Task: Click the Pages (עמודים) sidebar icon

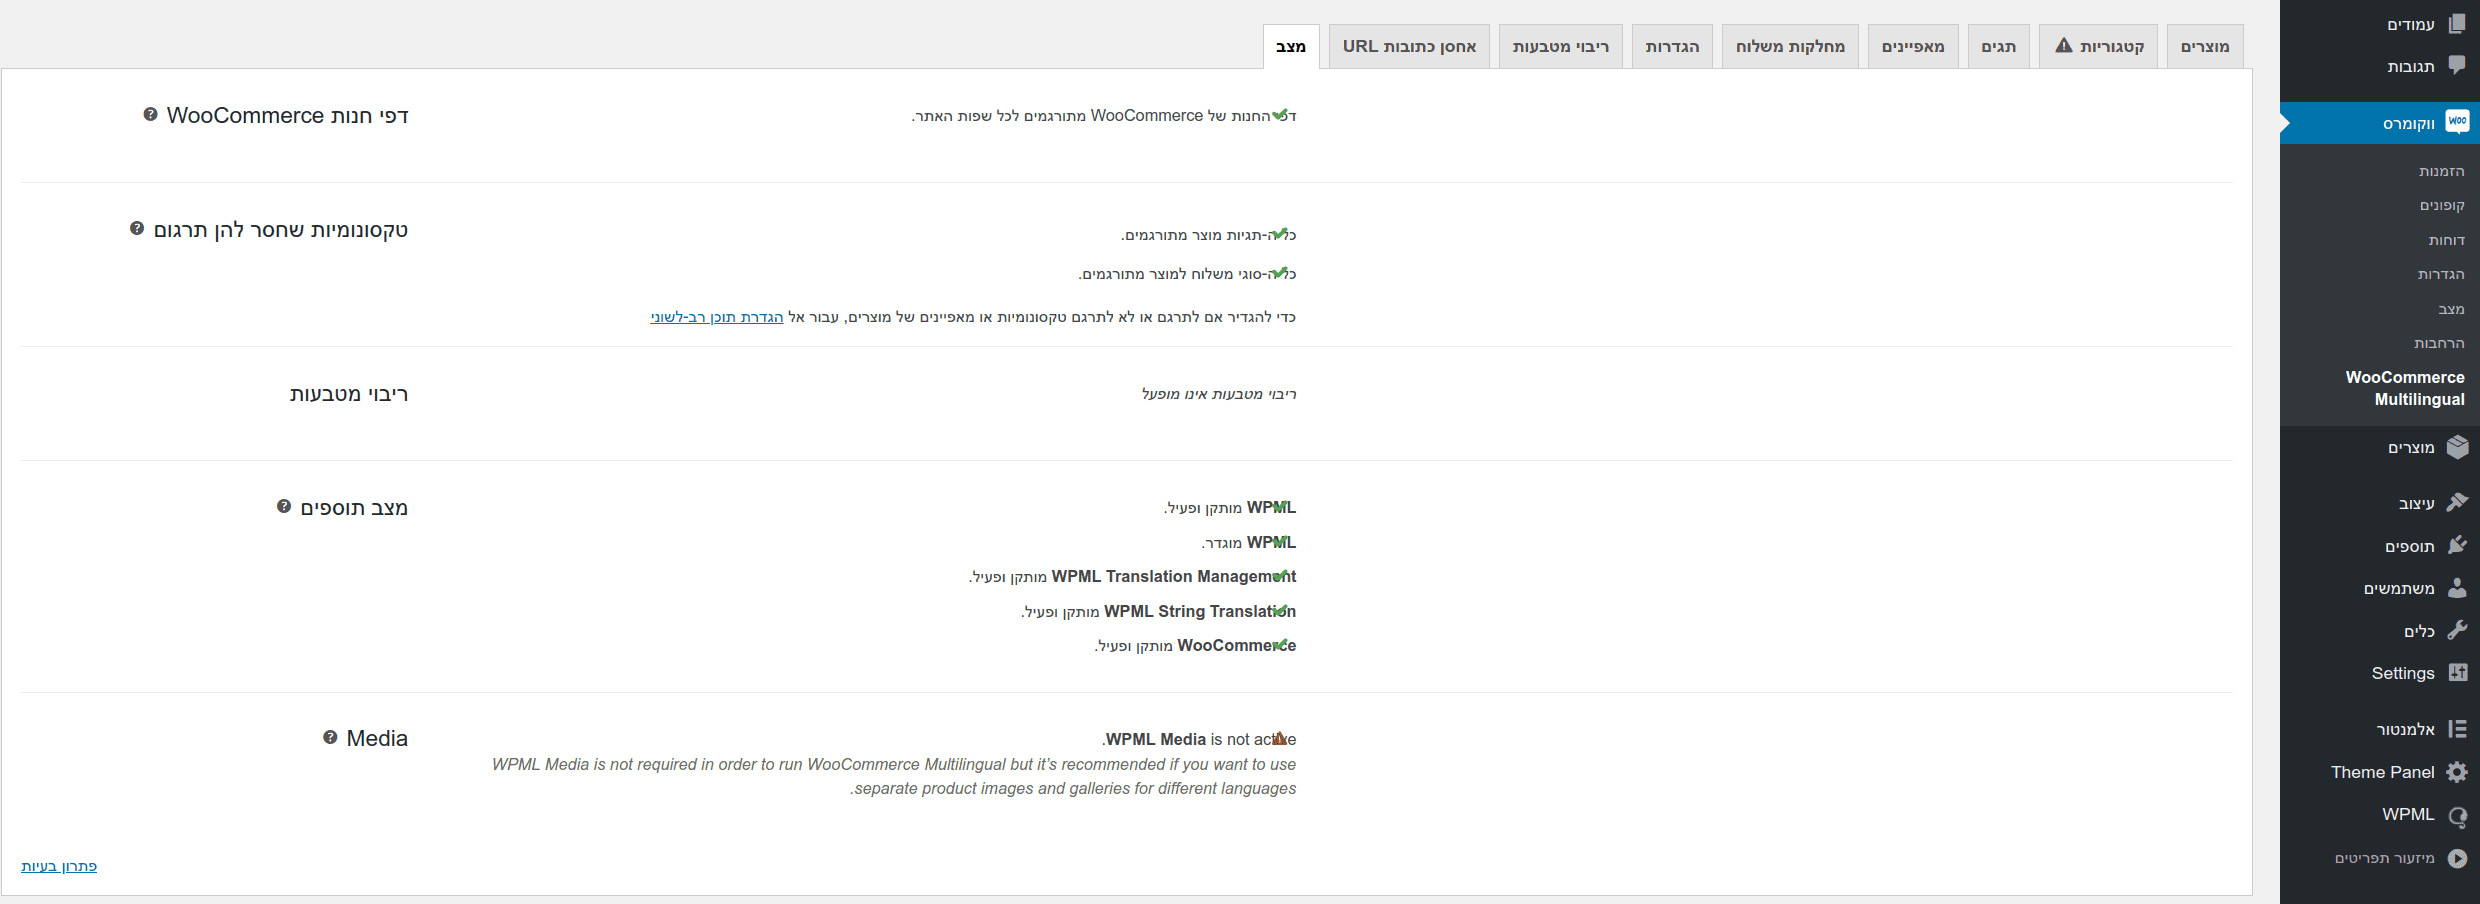Action: click(2457, 24)
